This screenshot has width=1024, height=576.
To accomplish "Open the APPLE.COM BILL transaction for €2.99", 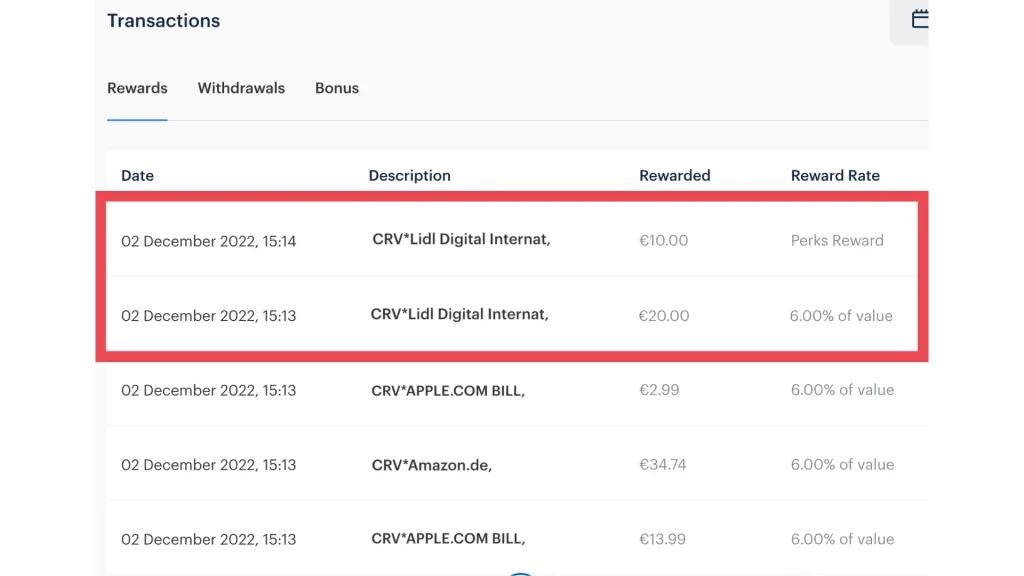I will click(x=448, y=390).
